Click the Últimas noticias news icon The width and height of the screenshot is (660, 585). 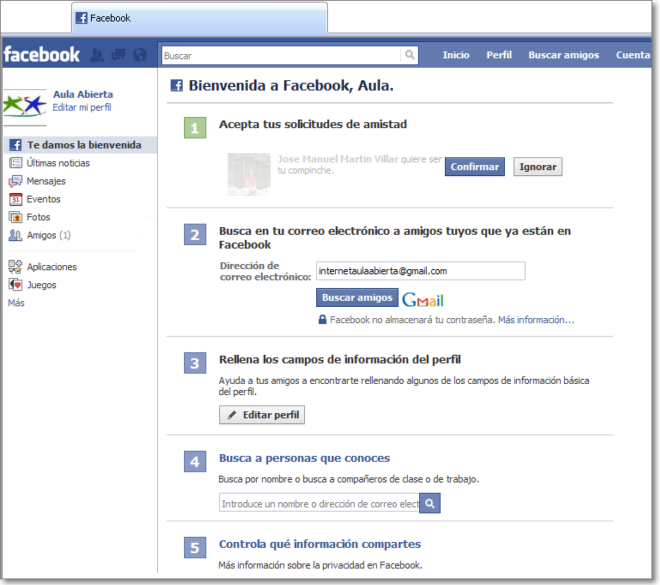click(x=16, y=163)
